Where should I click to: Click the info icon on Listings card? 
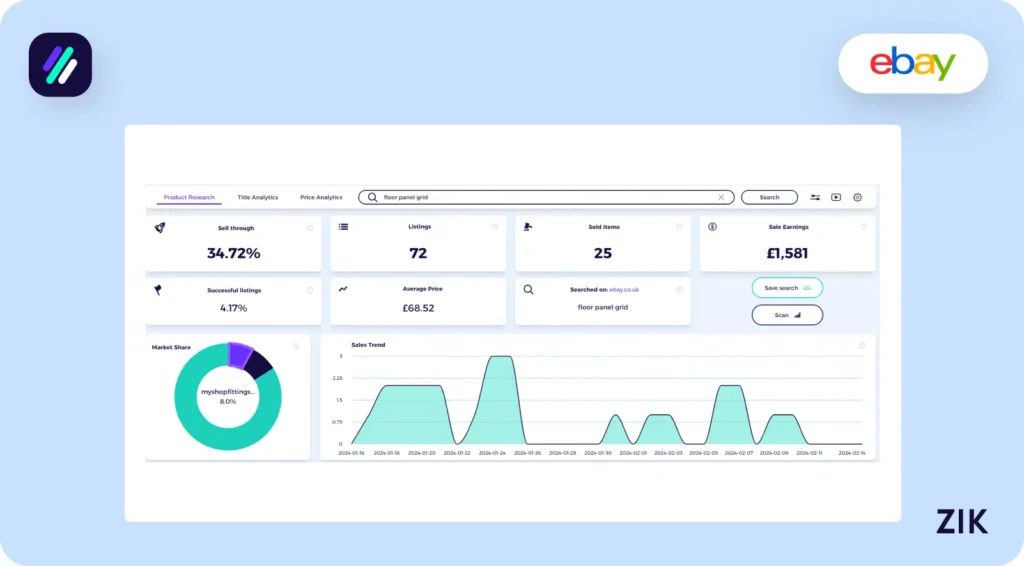click(x=495, y=227)
